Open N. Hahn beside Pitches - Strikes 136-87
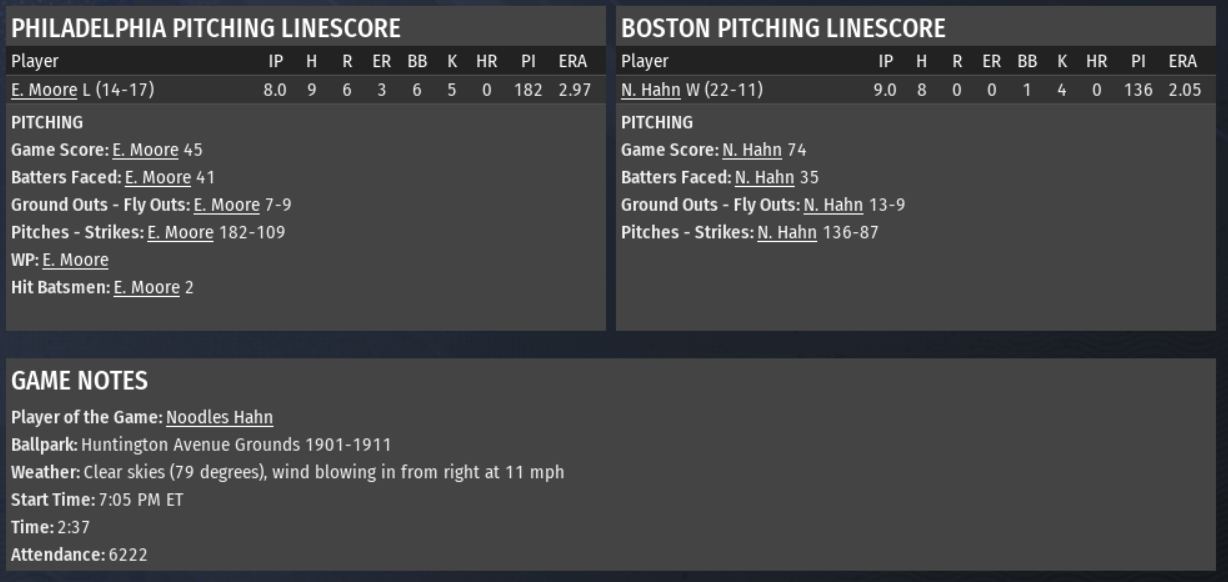Viewport: 1228px width, 582px height. [x=787, y=233]
